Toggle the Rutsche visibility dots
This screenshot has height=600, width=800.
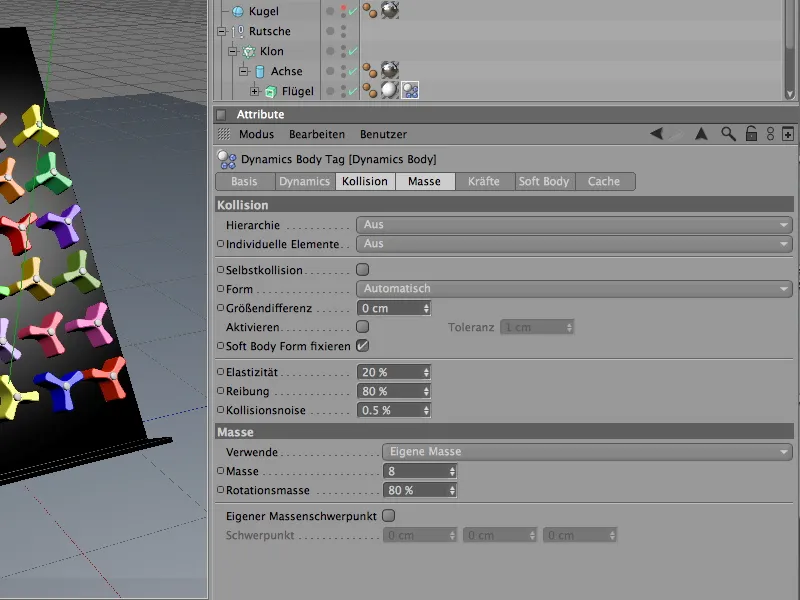[343, 31]
